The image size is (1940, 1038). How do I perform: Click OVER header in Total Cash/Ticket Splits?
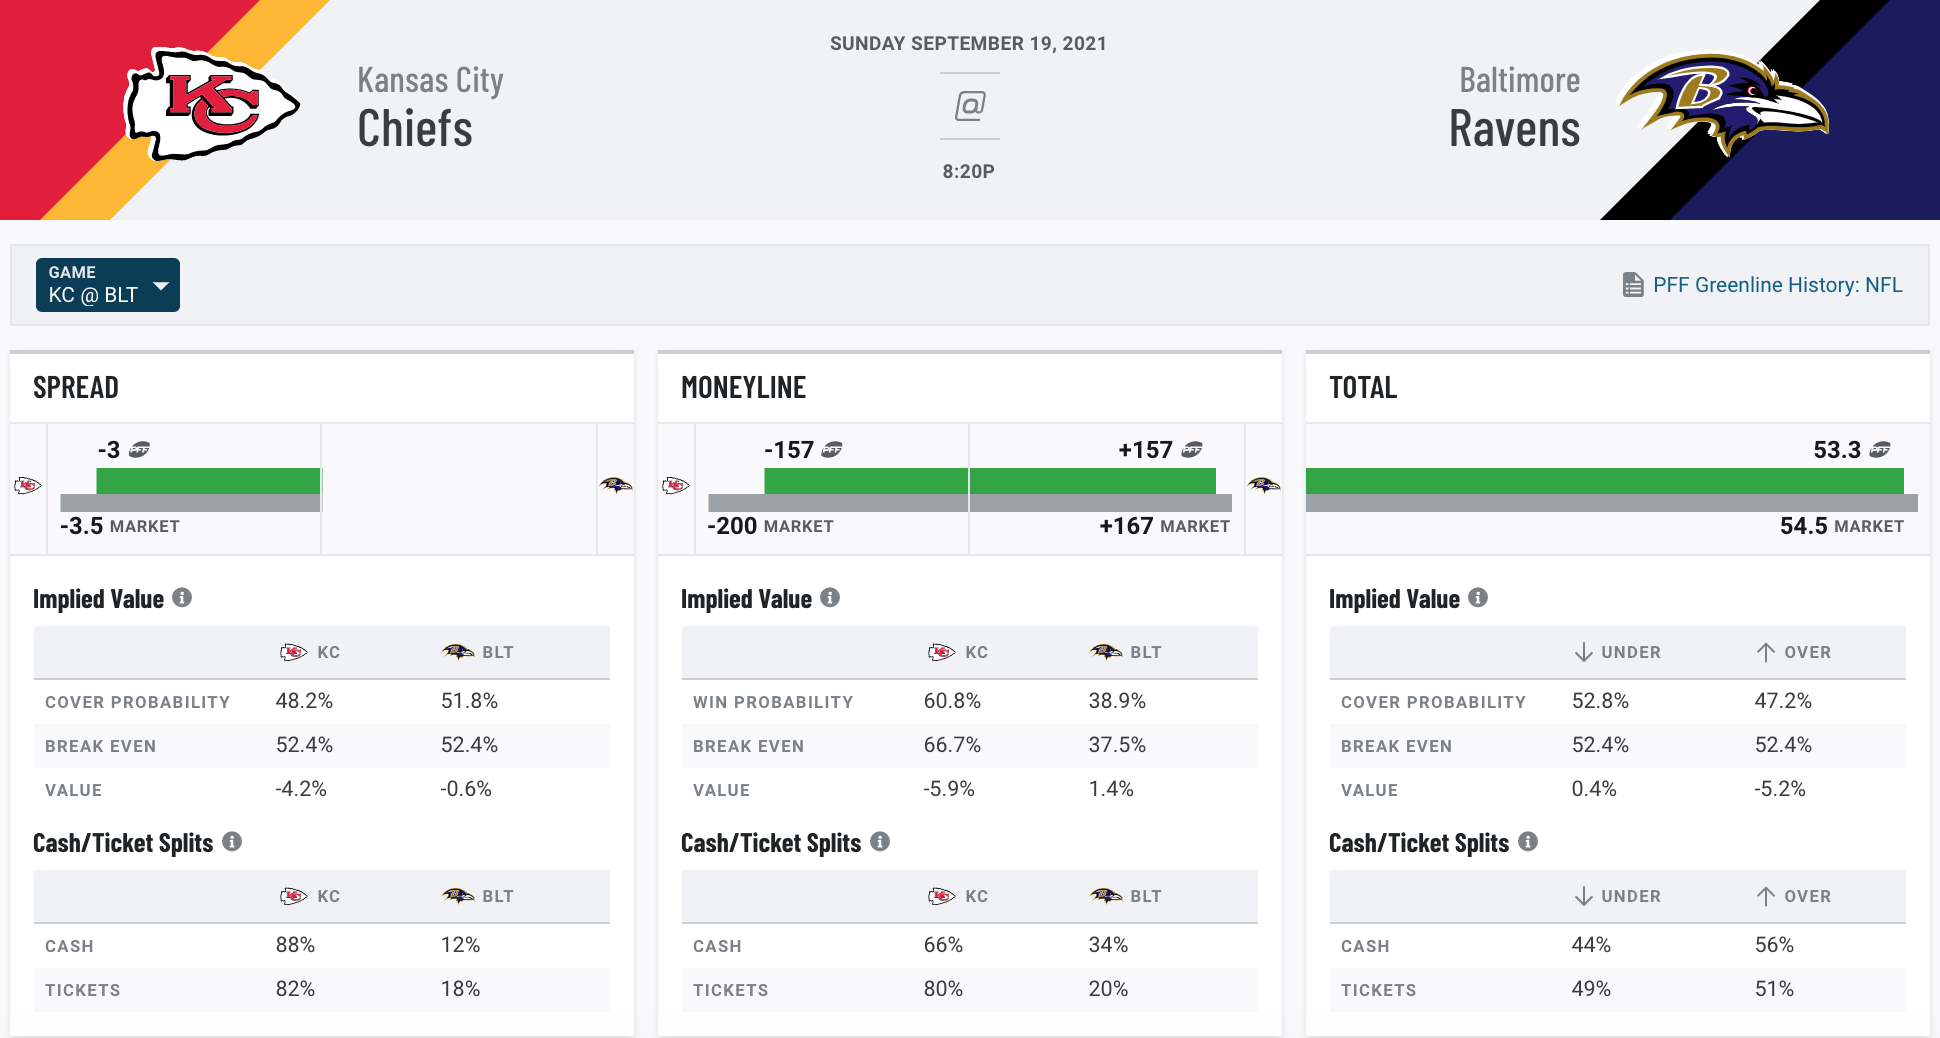click(x=1794, y=896)
